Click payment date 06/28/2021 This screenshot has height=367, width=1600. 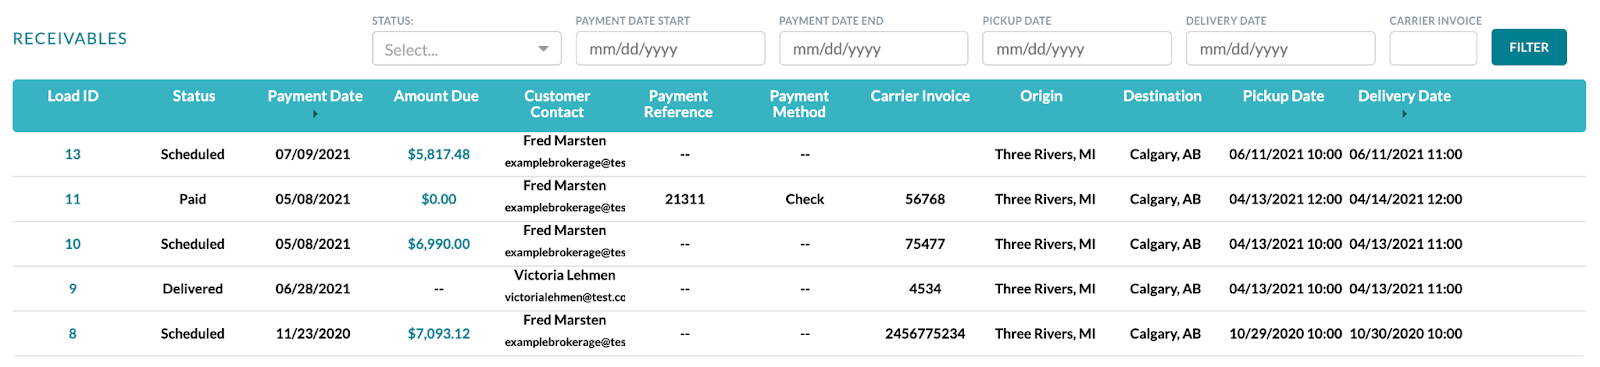point(313,289)
